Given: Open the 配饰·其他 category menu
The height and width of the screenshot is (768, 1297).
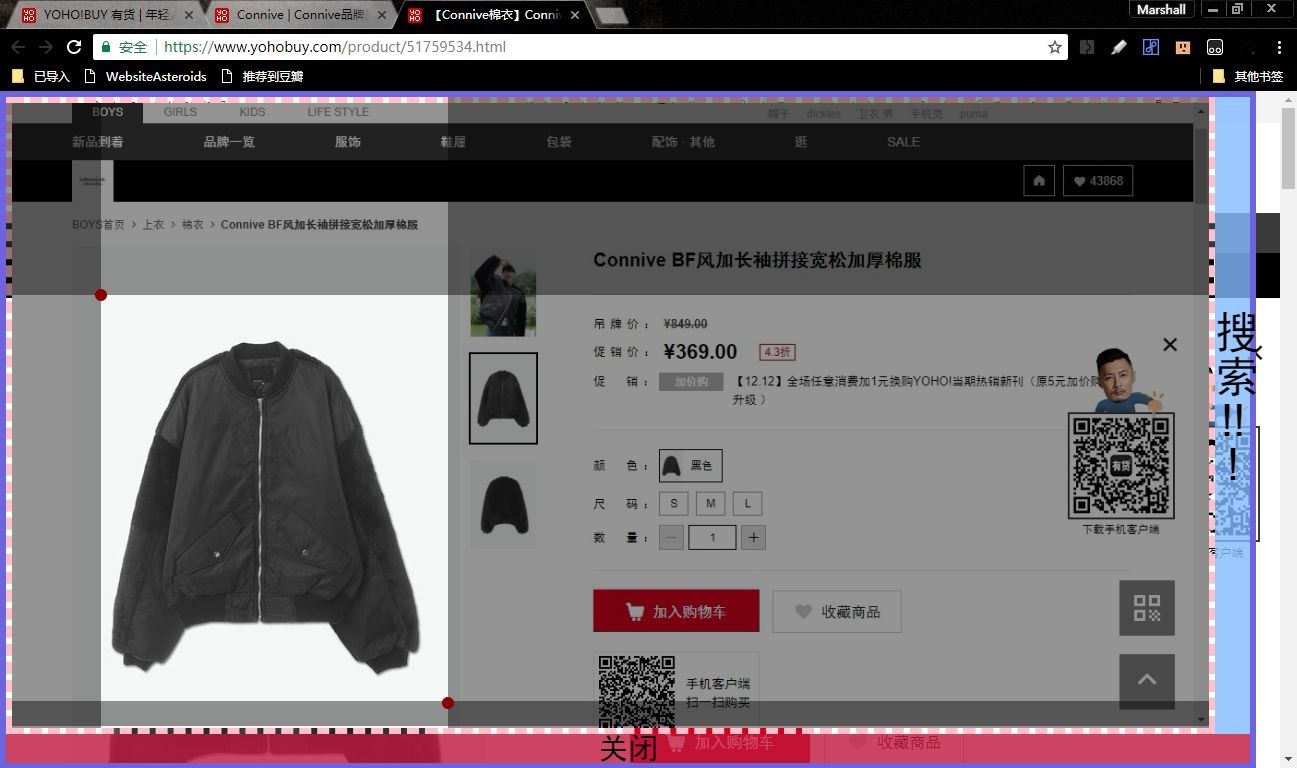Looking at the screenshot, I should pyautogui.click(x=683, y=142).
